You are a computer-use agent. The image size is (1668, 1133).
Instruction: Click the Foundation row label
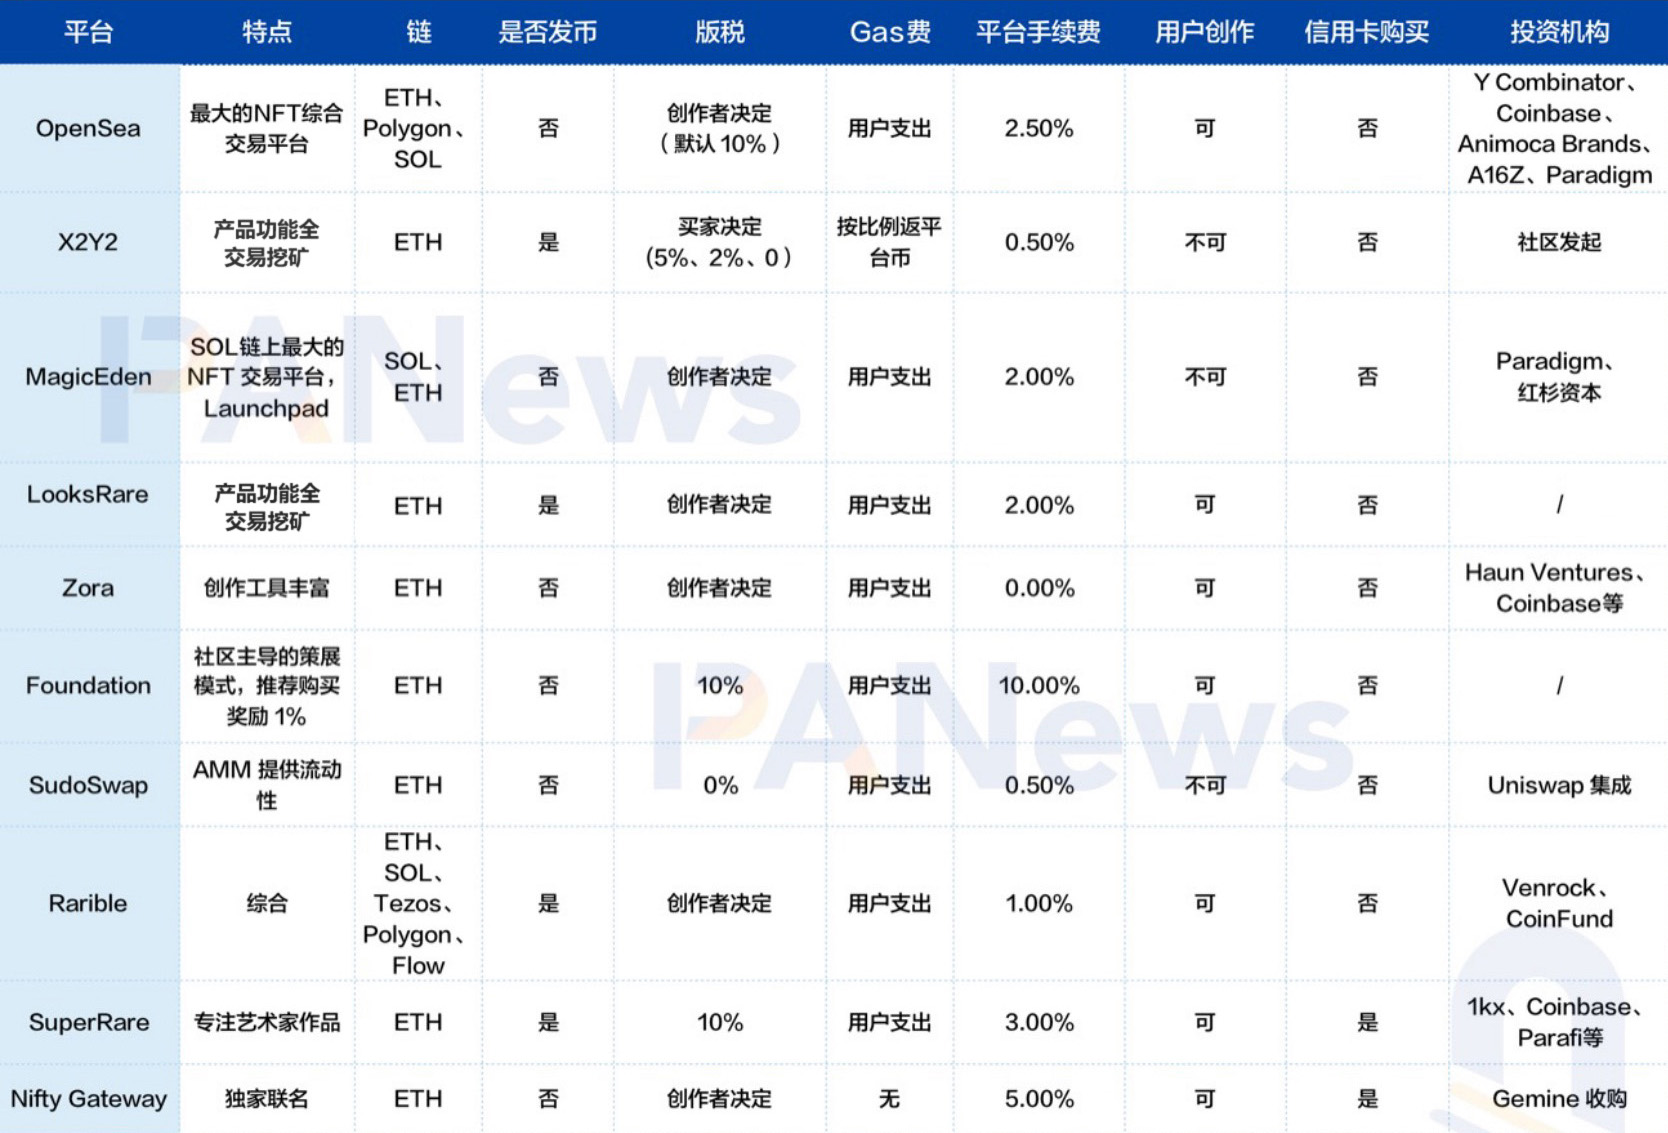tap(87, 685)
